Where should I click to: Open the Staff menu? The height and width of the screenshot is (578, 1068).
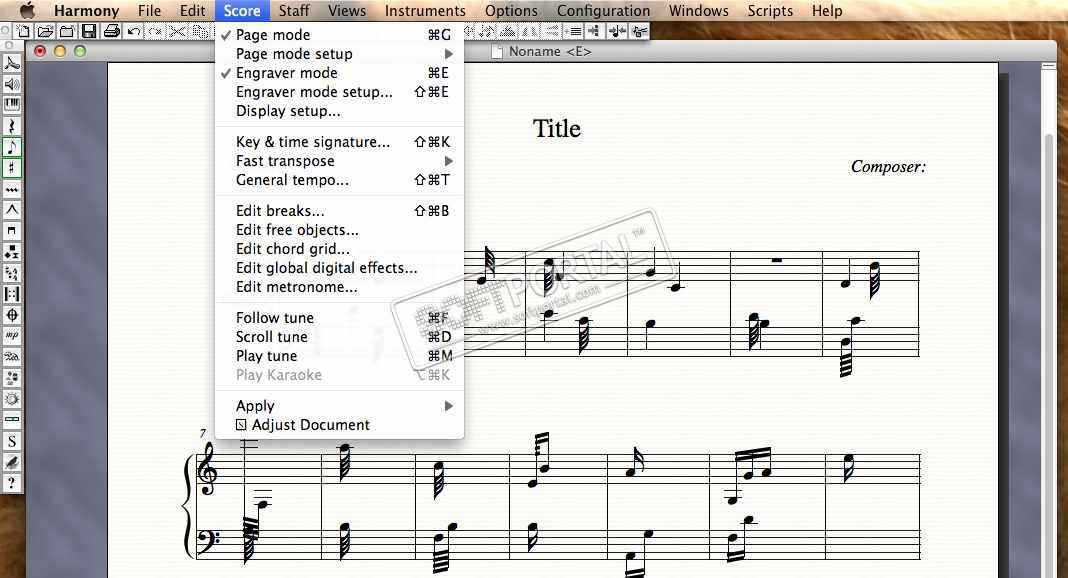coord(294,11)
